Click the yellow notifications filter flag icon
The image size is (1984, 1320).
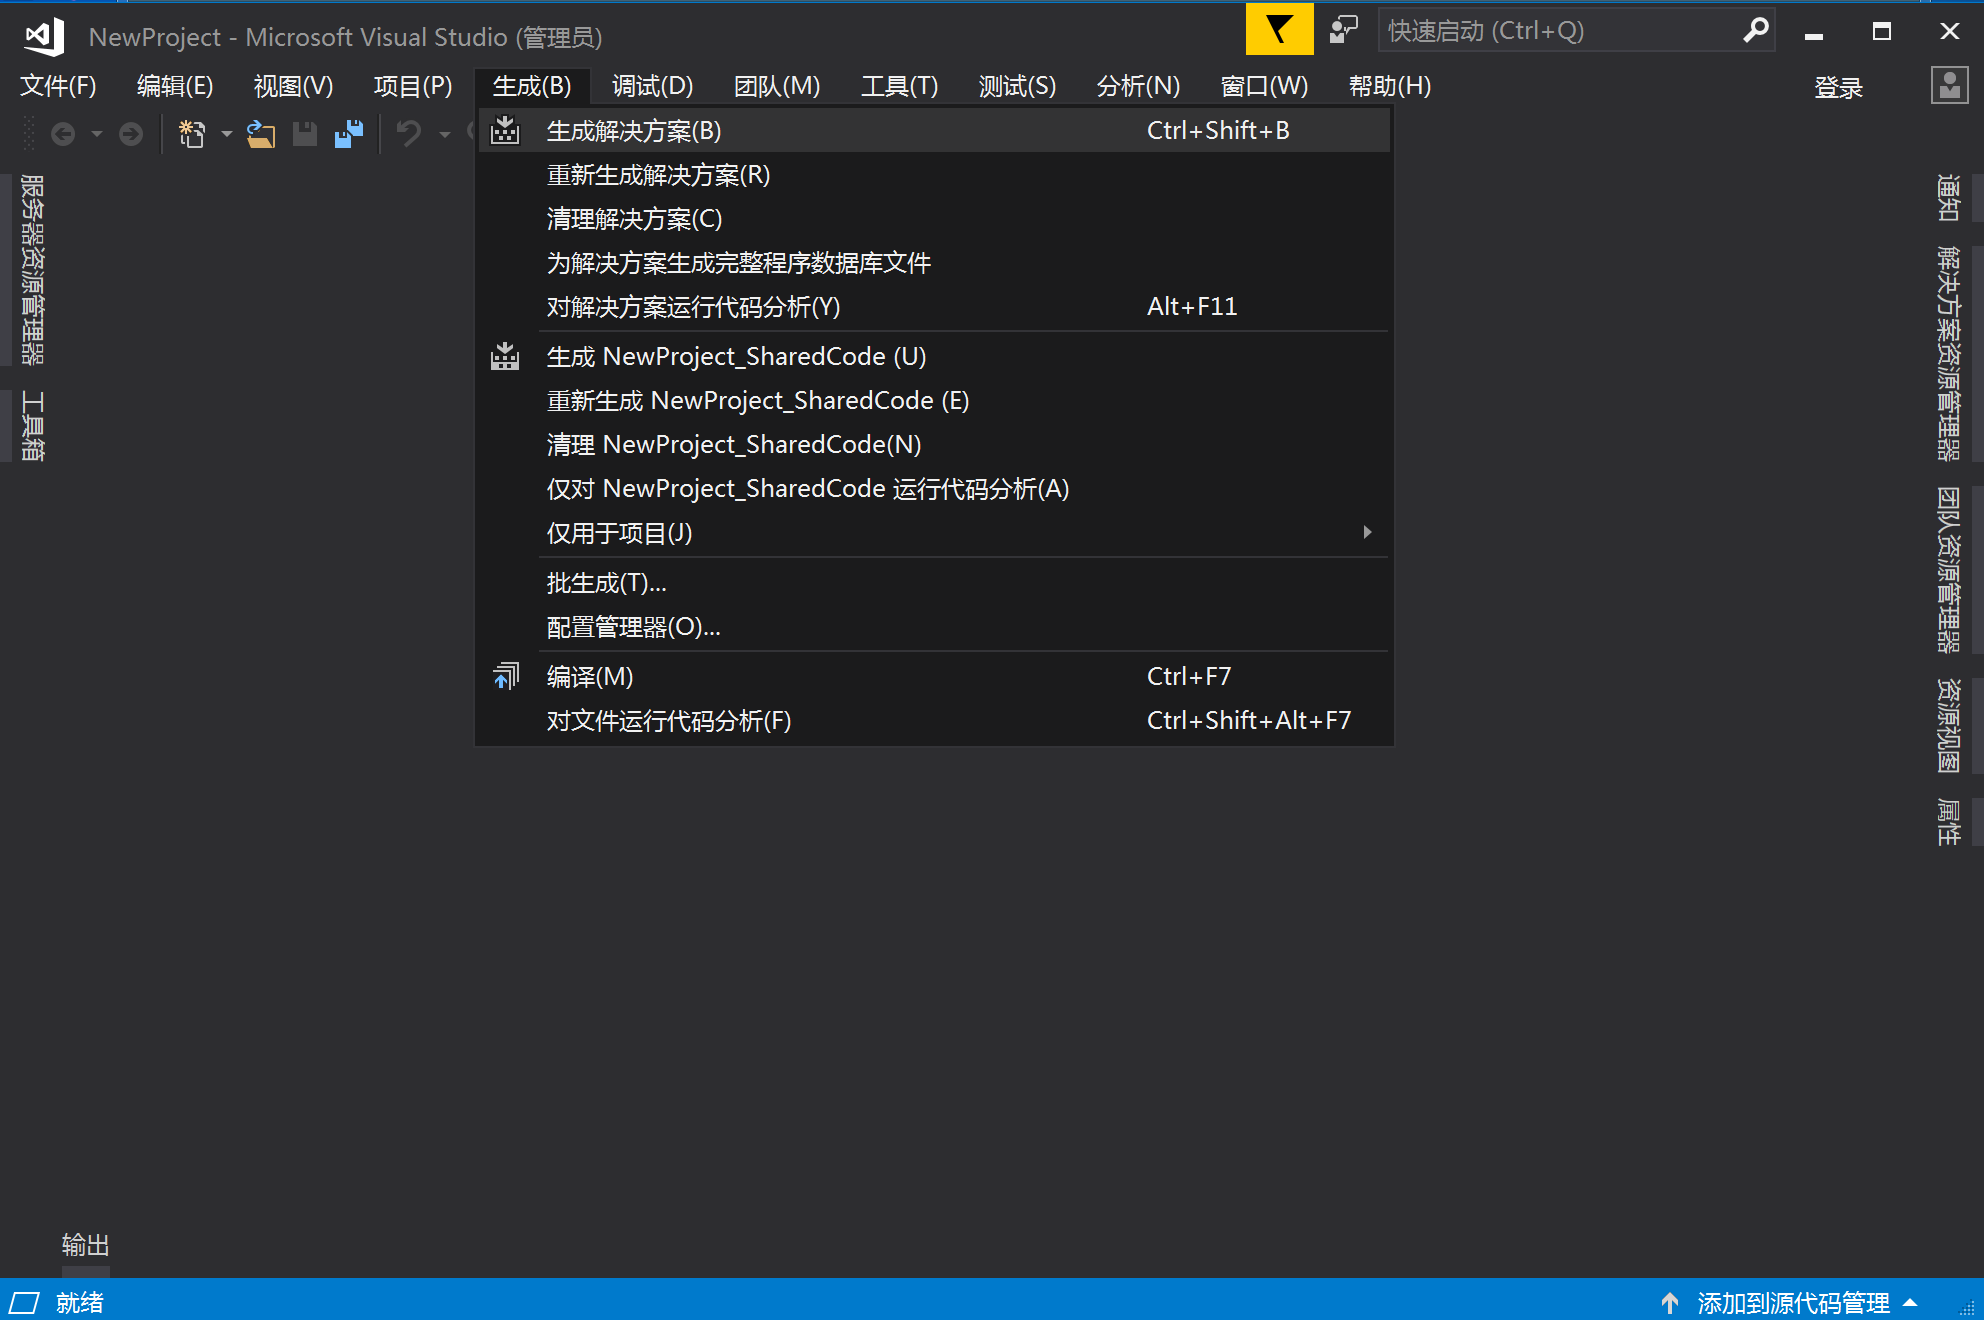coord(1279,31)
